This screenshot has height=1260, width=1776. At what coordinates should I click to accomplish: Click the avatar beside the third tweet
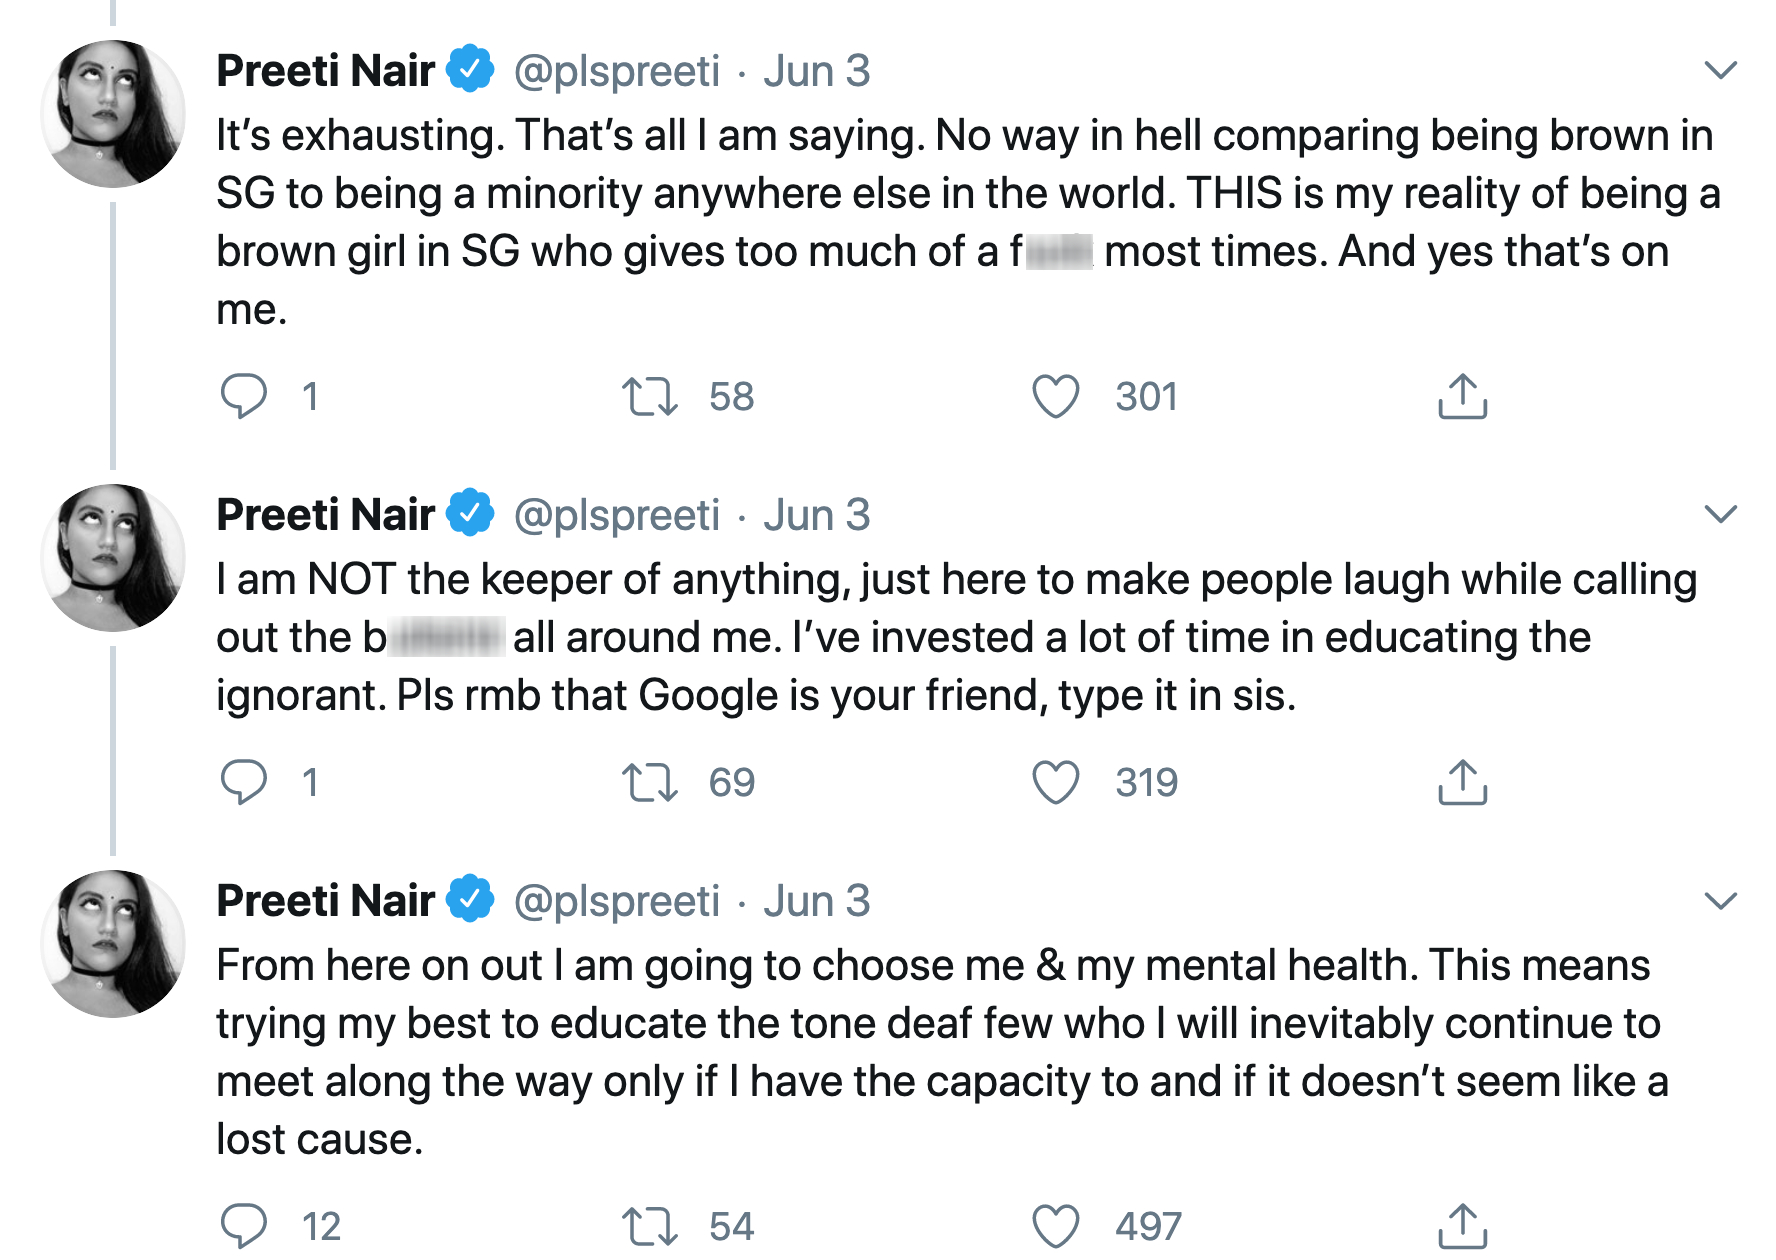pos(113,944)
